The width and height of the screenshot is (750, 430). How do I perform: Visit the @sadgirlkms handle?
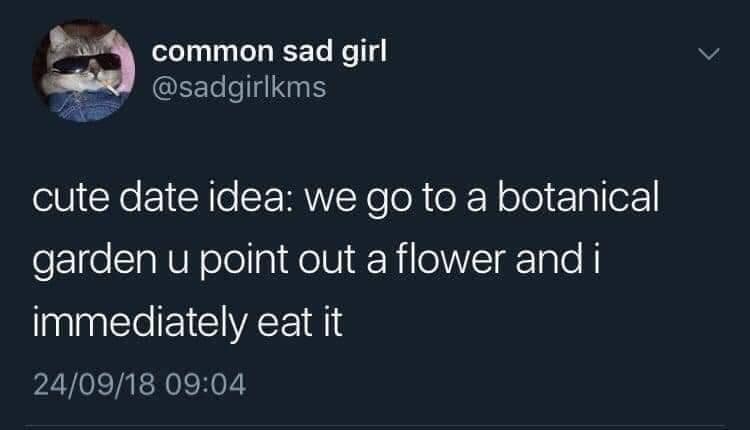click(x=238, y=89)
